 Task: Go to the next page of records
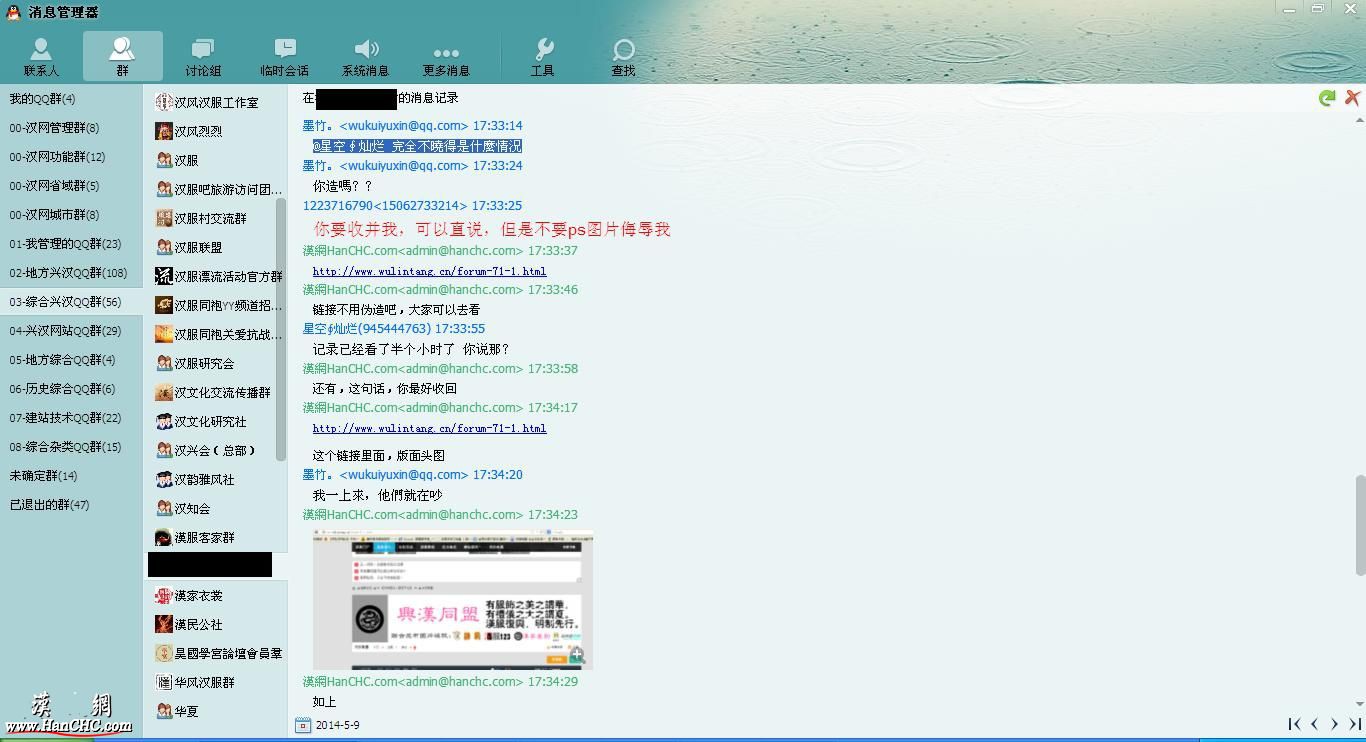1334,724
